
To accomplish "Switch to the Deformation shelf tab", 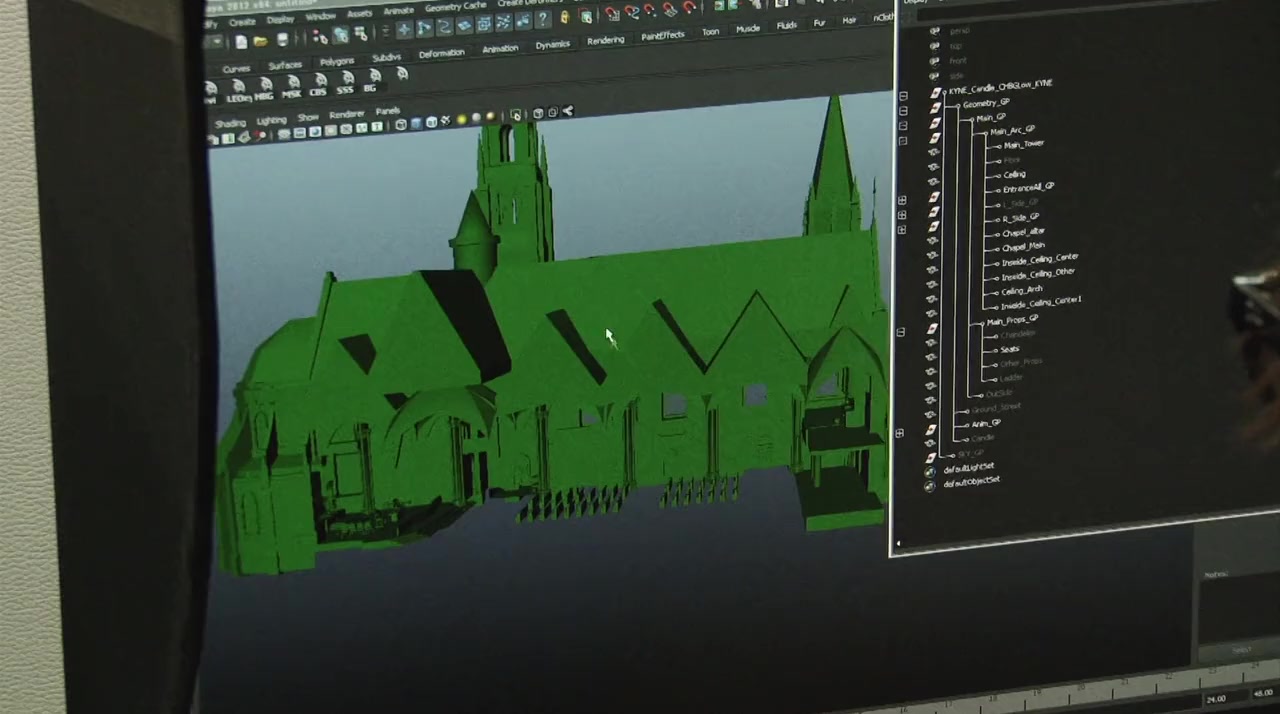I will click(x=441, y=54).
